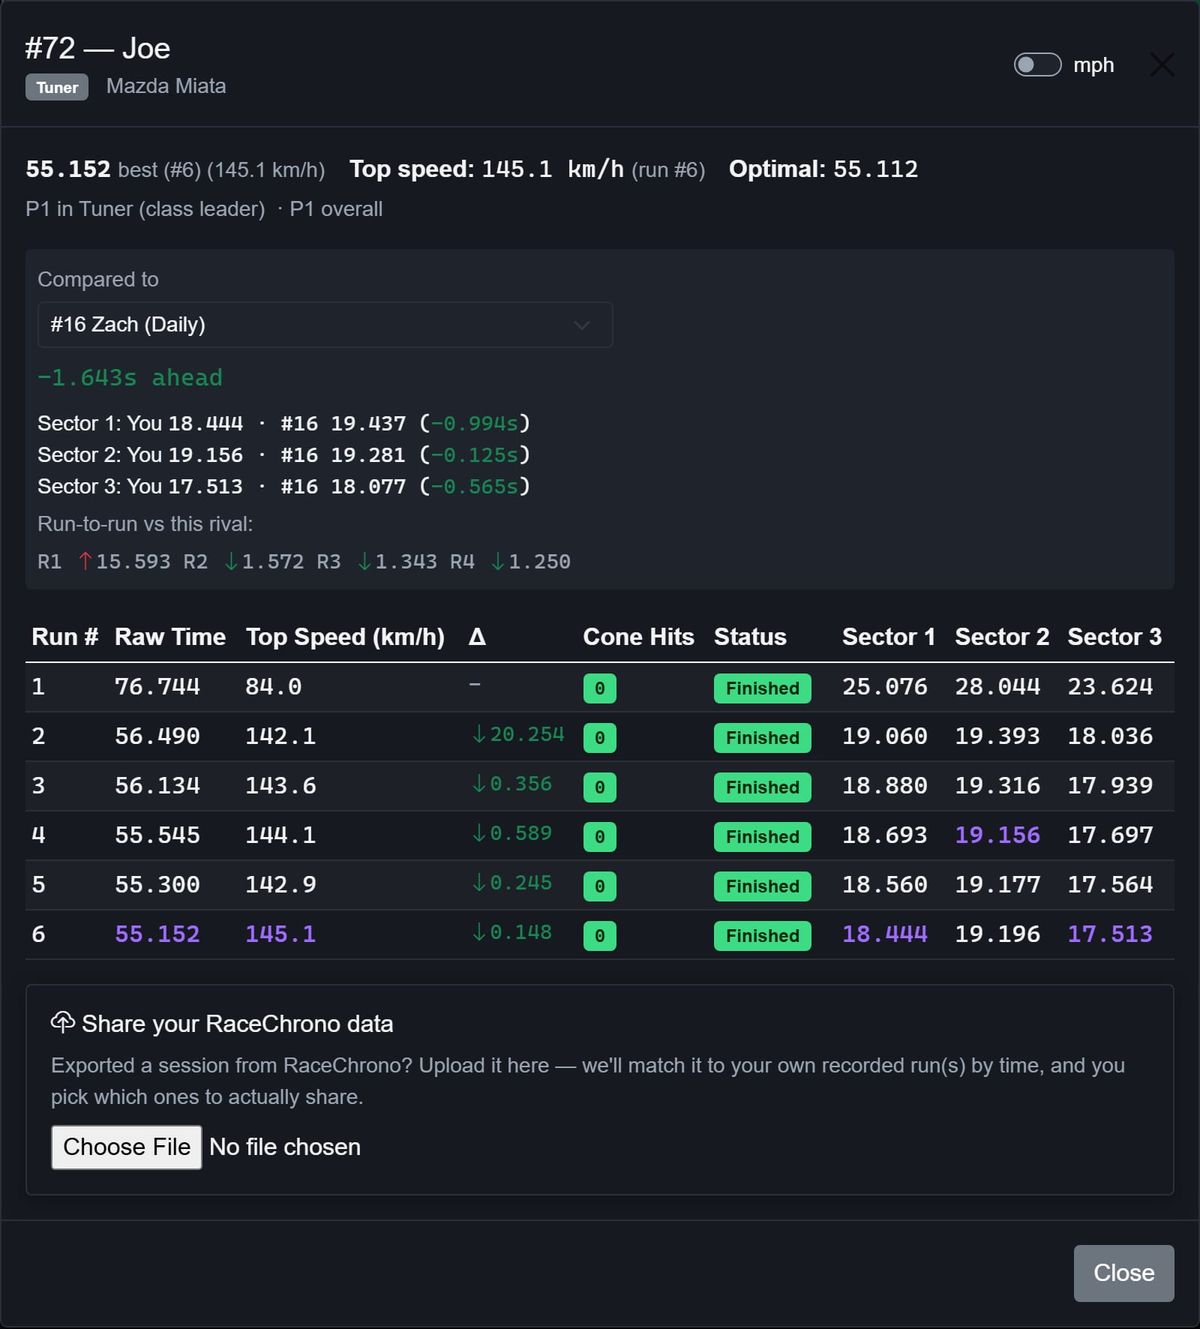
Task: Click the ↓20.254 delta value
Action: point(518,735)
